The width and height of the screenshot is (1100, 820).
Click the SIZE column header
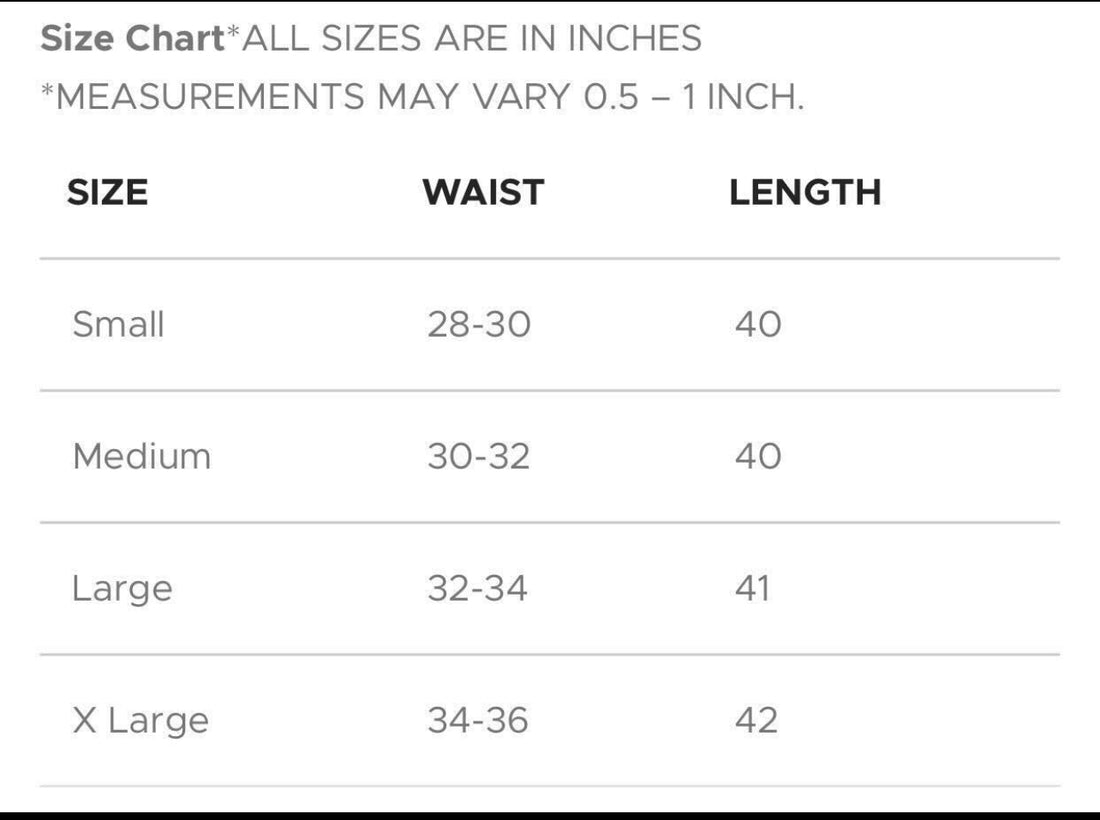click(x=107, y=192)
